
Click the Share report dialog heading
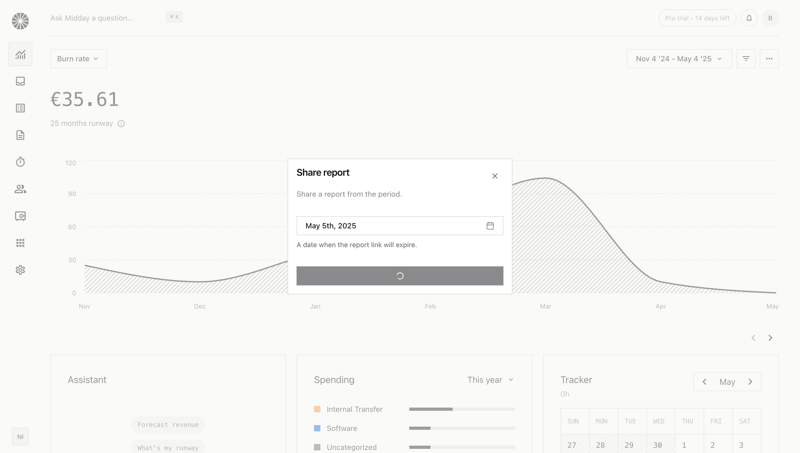[x=323, y=172]
